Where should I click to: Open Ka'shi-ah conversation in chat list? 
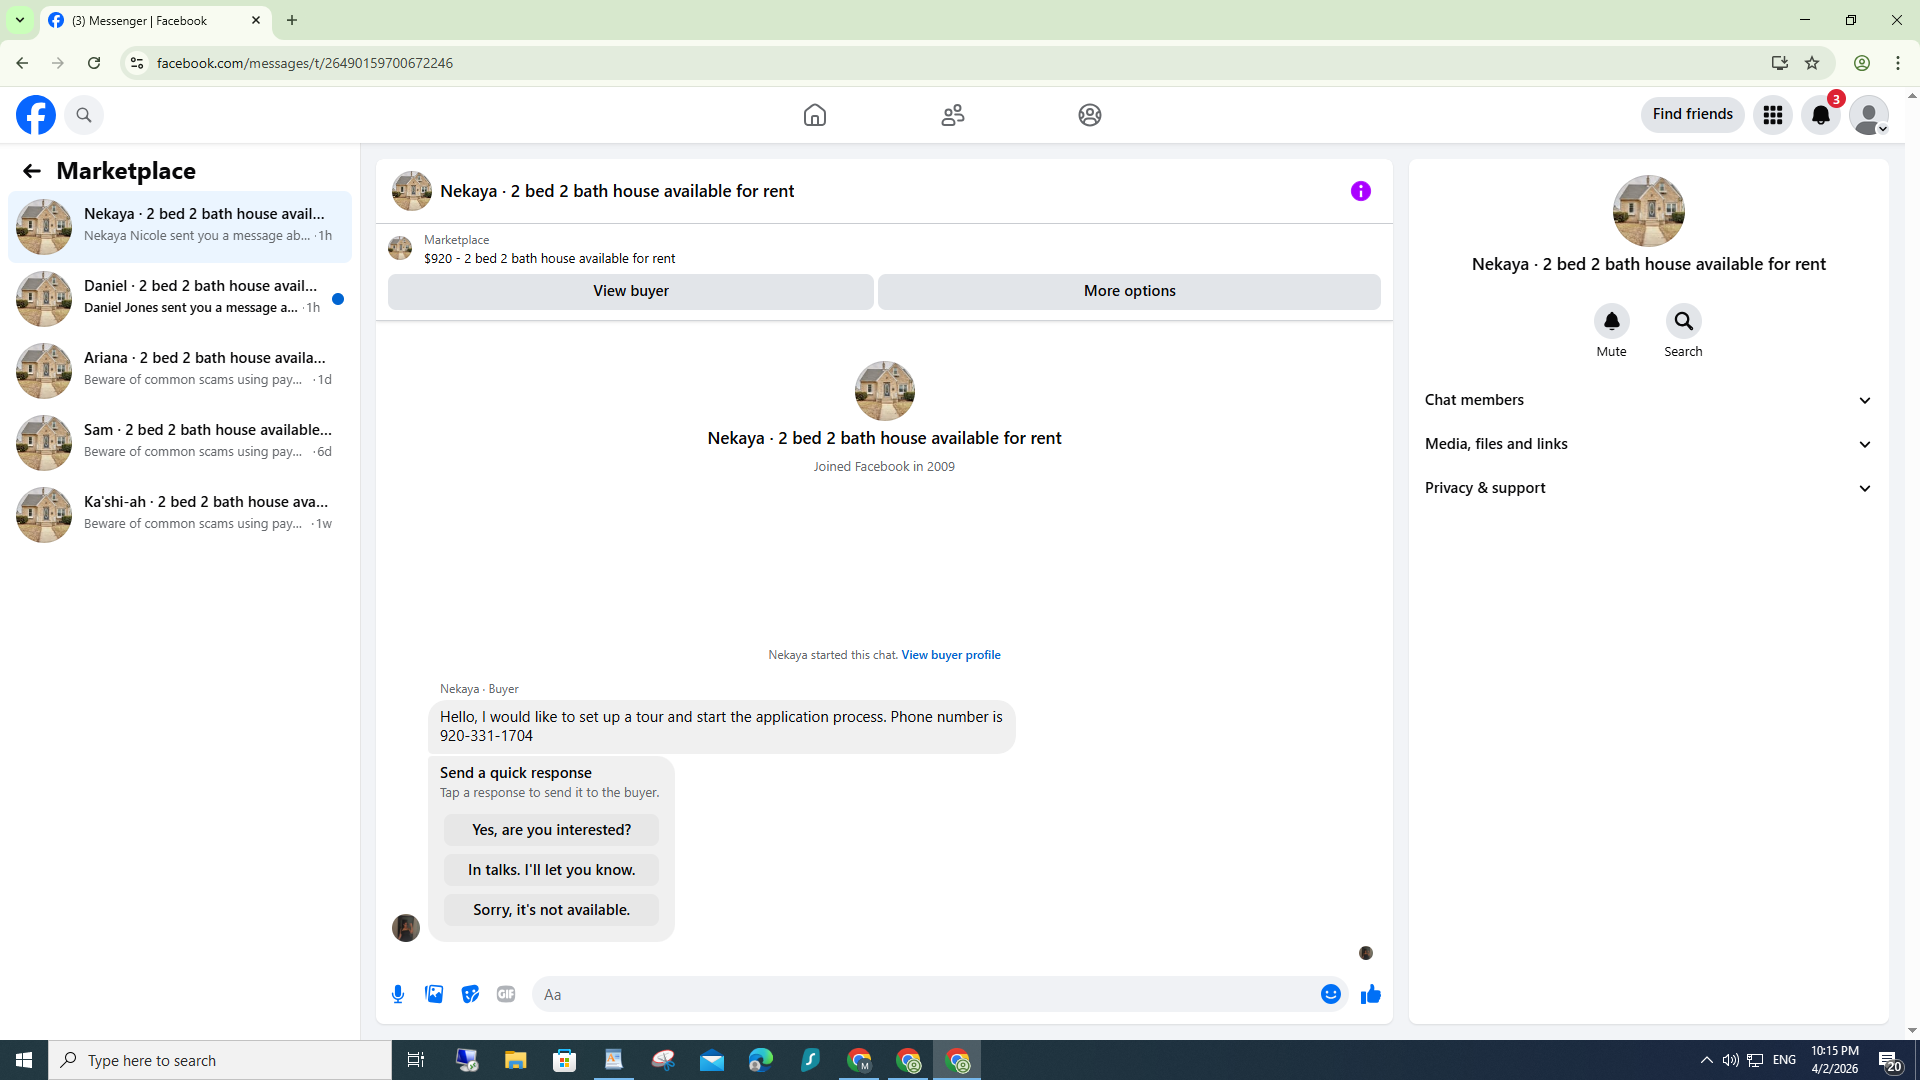[x=180, y=515]
